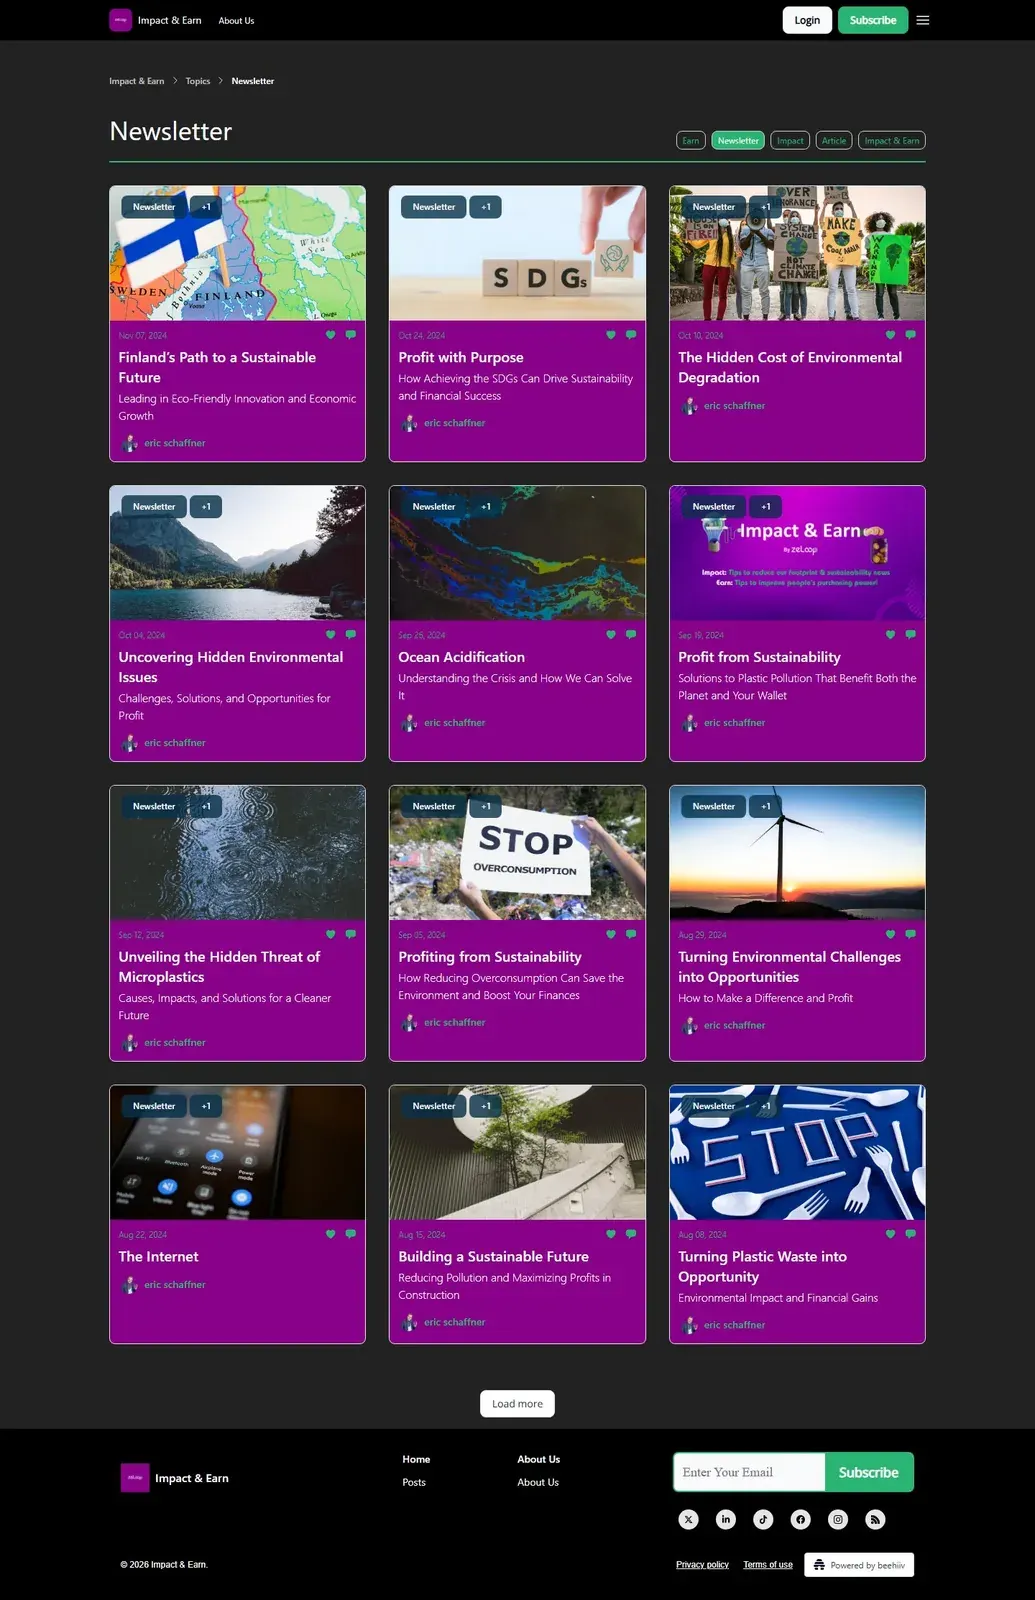This screenshot has height=1600, width=1035.
Task: Like the Ocean Acidification post
Action: click(x=611, y=634)
